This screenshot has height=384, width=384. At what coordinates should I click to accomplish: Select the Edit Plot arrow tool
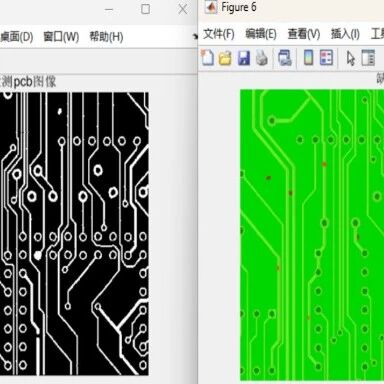[x=351, y=58]
